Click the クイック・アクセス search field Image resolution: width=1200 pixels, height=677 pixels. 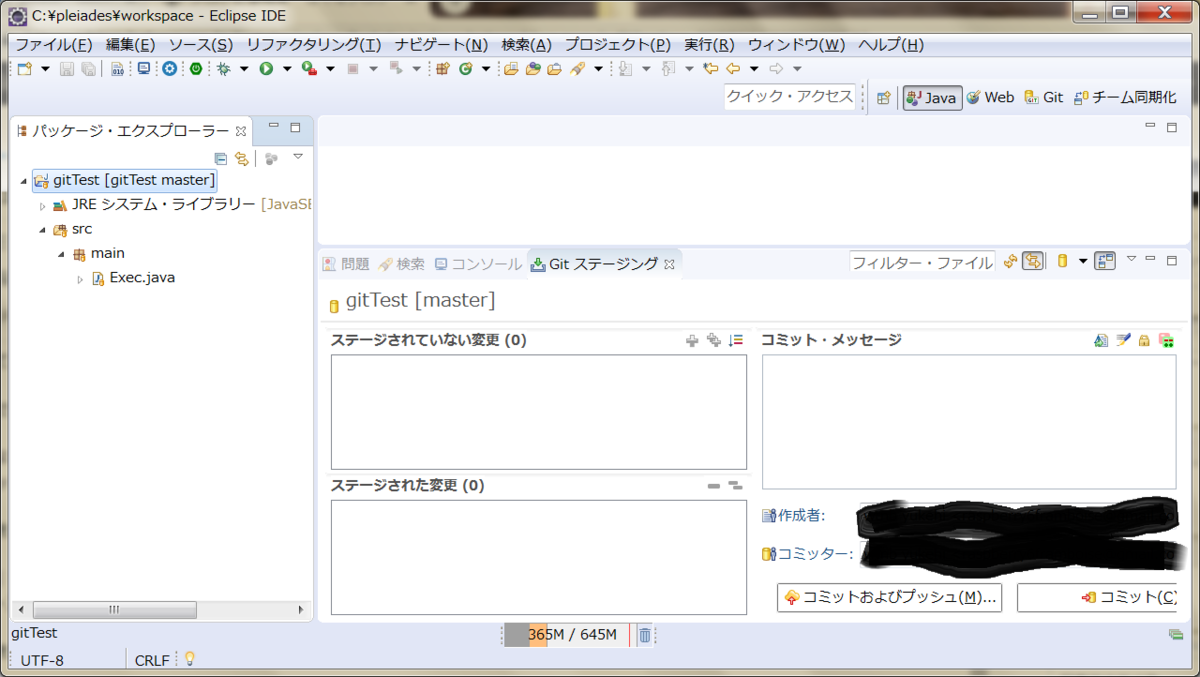pos(790,97)
